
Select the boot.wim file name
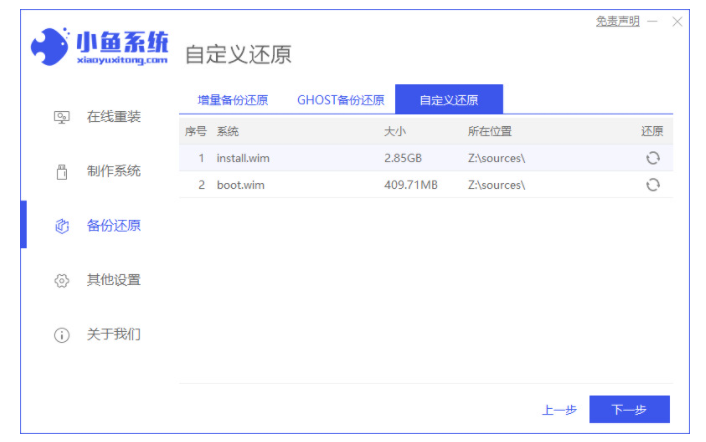[x=240, y=185]
